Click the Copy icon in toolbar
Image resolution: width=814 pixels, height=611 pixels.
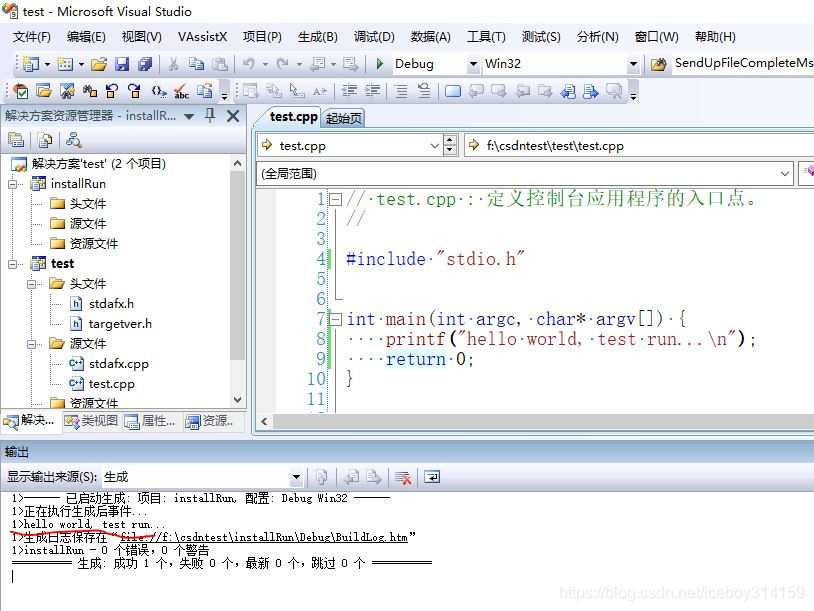(x=196, y=64)
